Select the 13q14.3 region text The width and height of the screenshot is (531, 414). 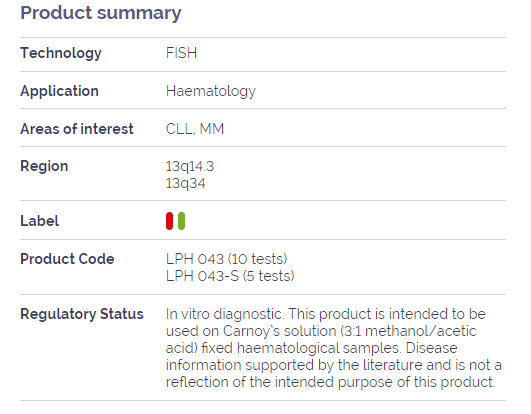click(190, 166)
